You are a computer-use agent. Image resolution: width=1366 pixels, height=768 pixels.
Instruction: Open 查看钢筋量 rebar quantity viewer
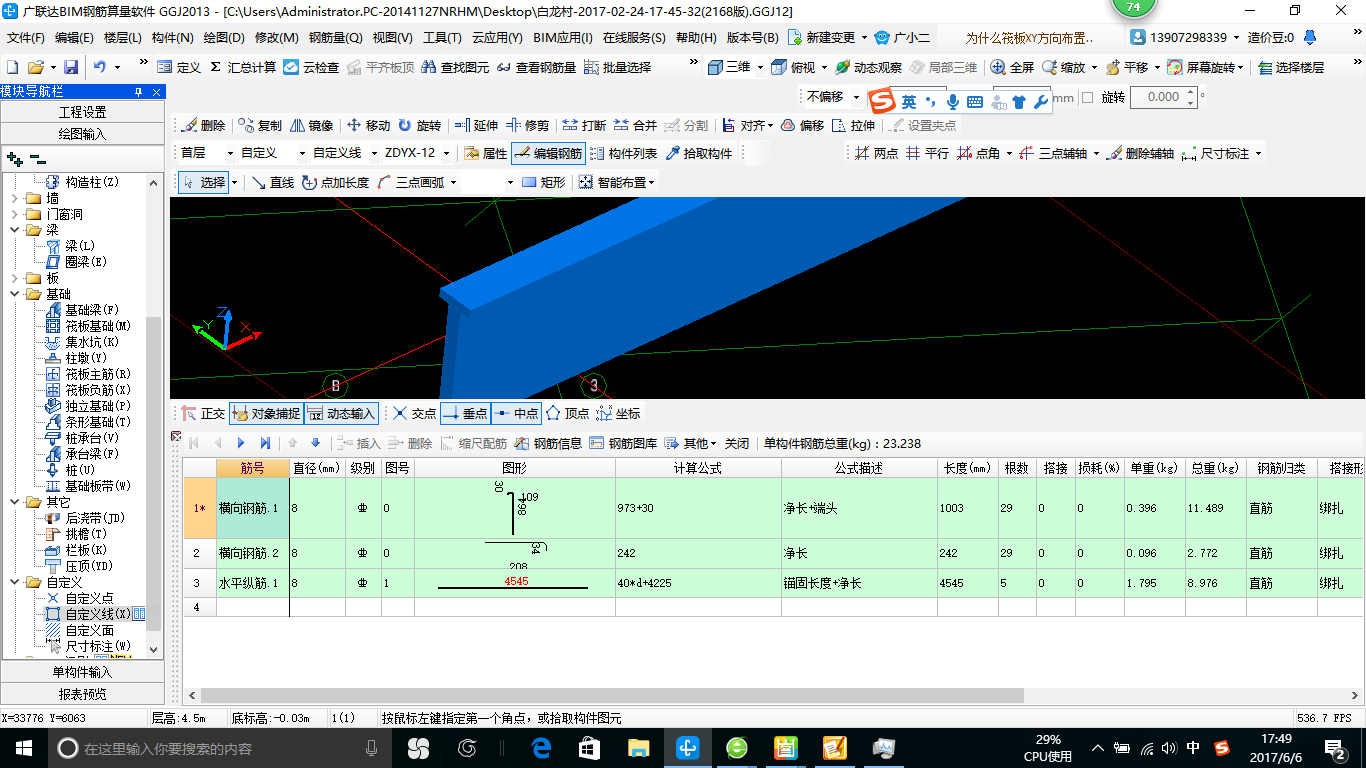tap(536, 67)
